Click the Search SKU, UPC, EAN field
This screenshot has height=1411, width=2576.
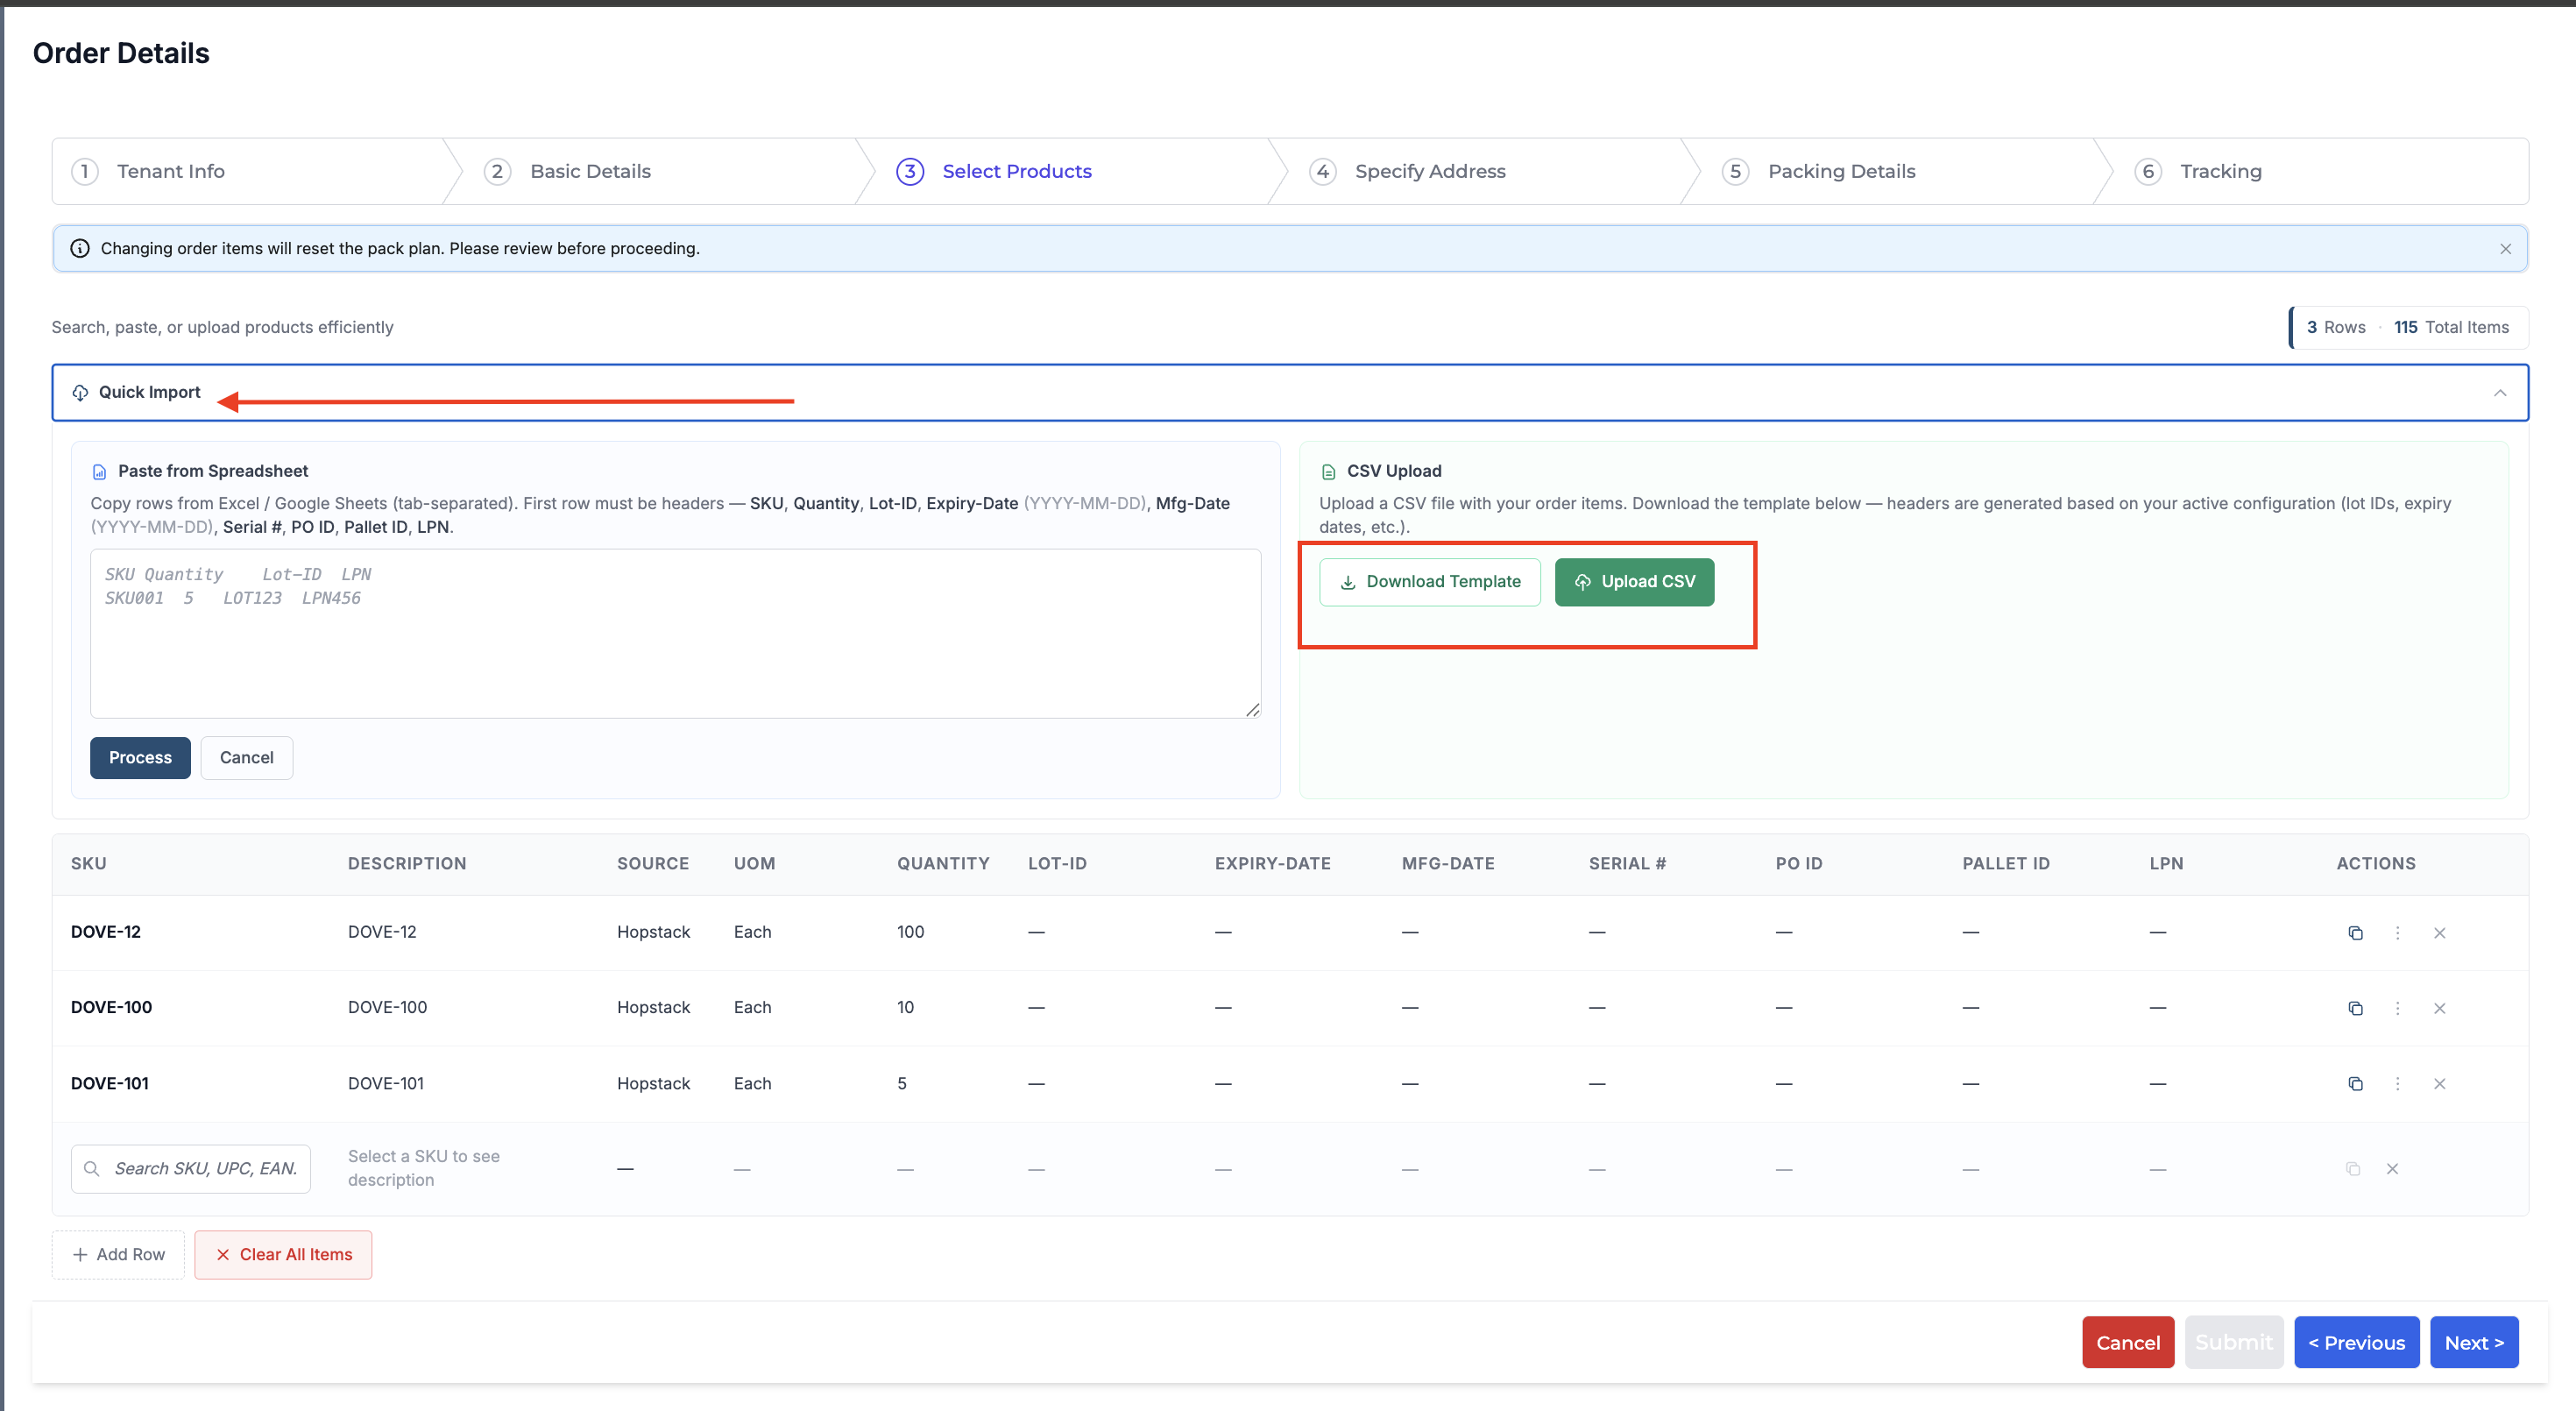coord(191,1169)
